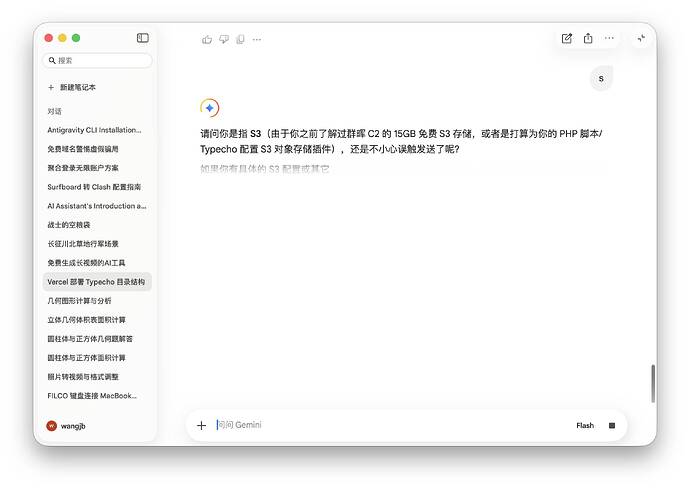Viewport: 690px width, 490px height.
Task: Click the chat vertical scrollbar
Action: tap(653, 384)
